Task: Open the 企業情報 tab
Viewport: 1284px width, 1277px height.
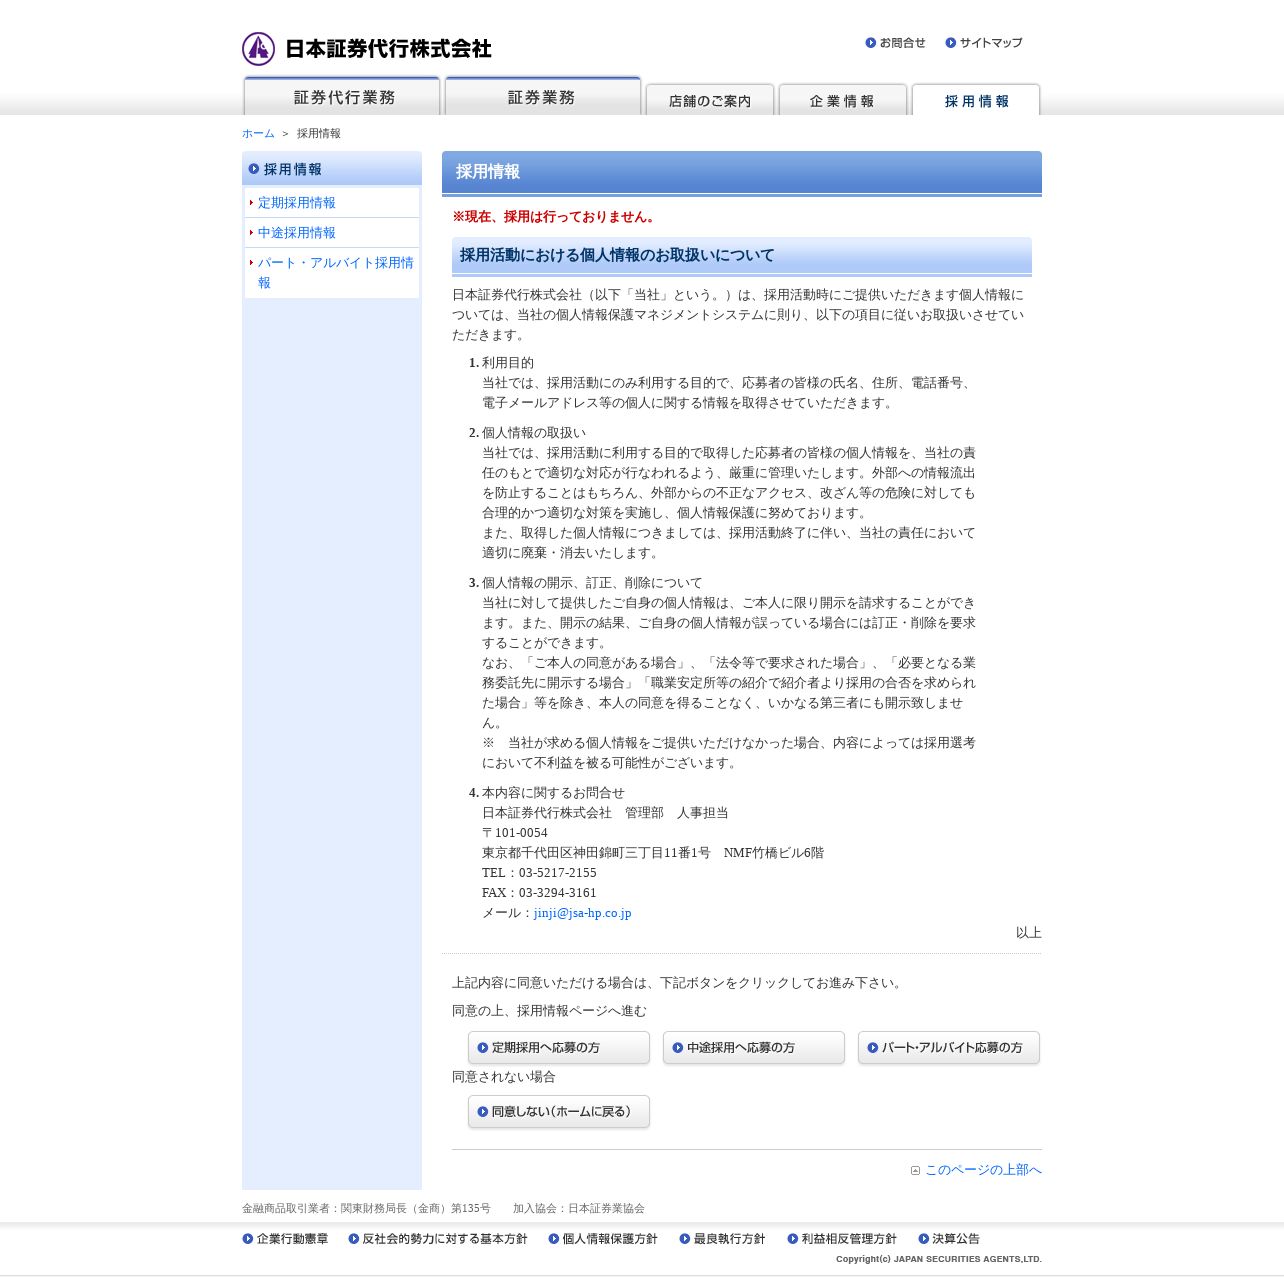Action: pyautogui.click(x=843, y=100)
